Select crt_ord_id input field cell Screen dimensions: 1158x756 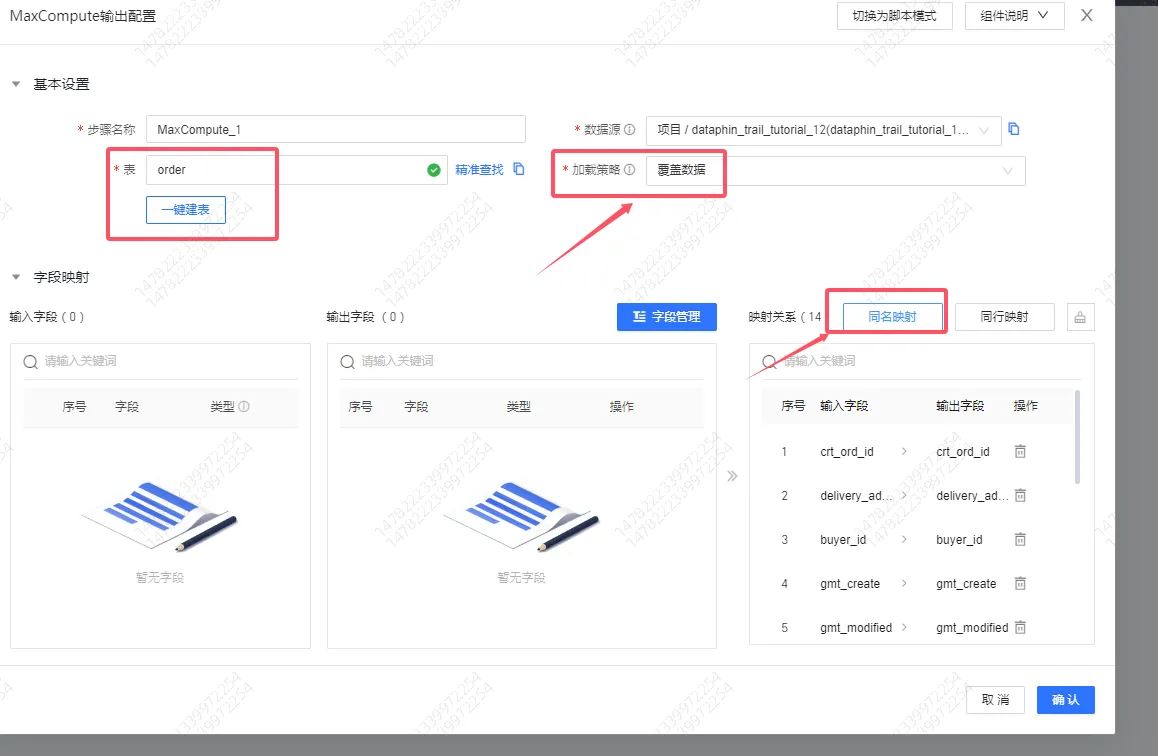(846, 452)
